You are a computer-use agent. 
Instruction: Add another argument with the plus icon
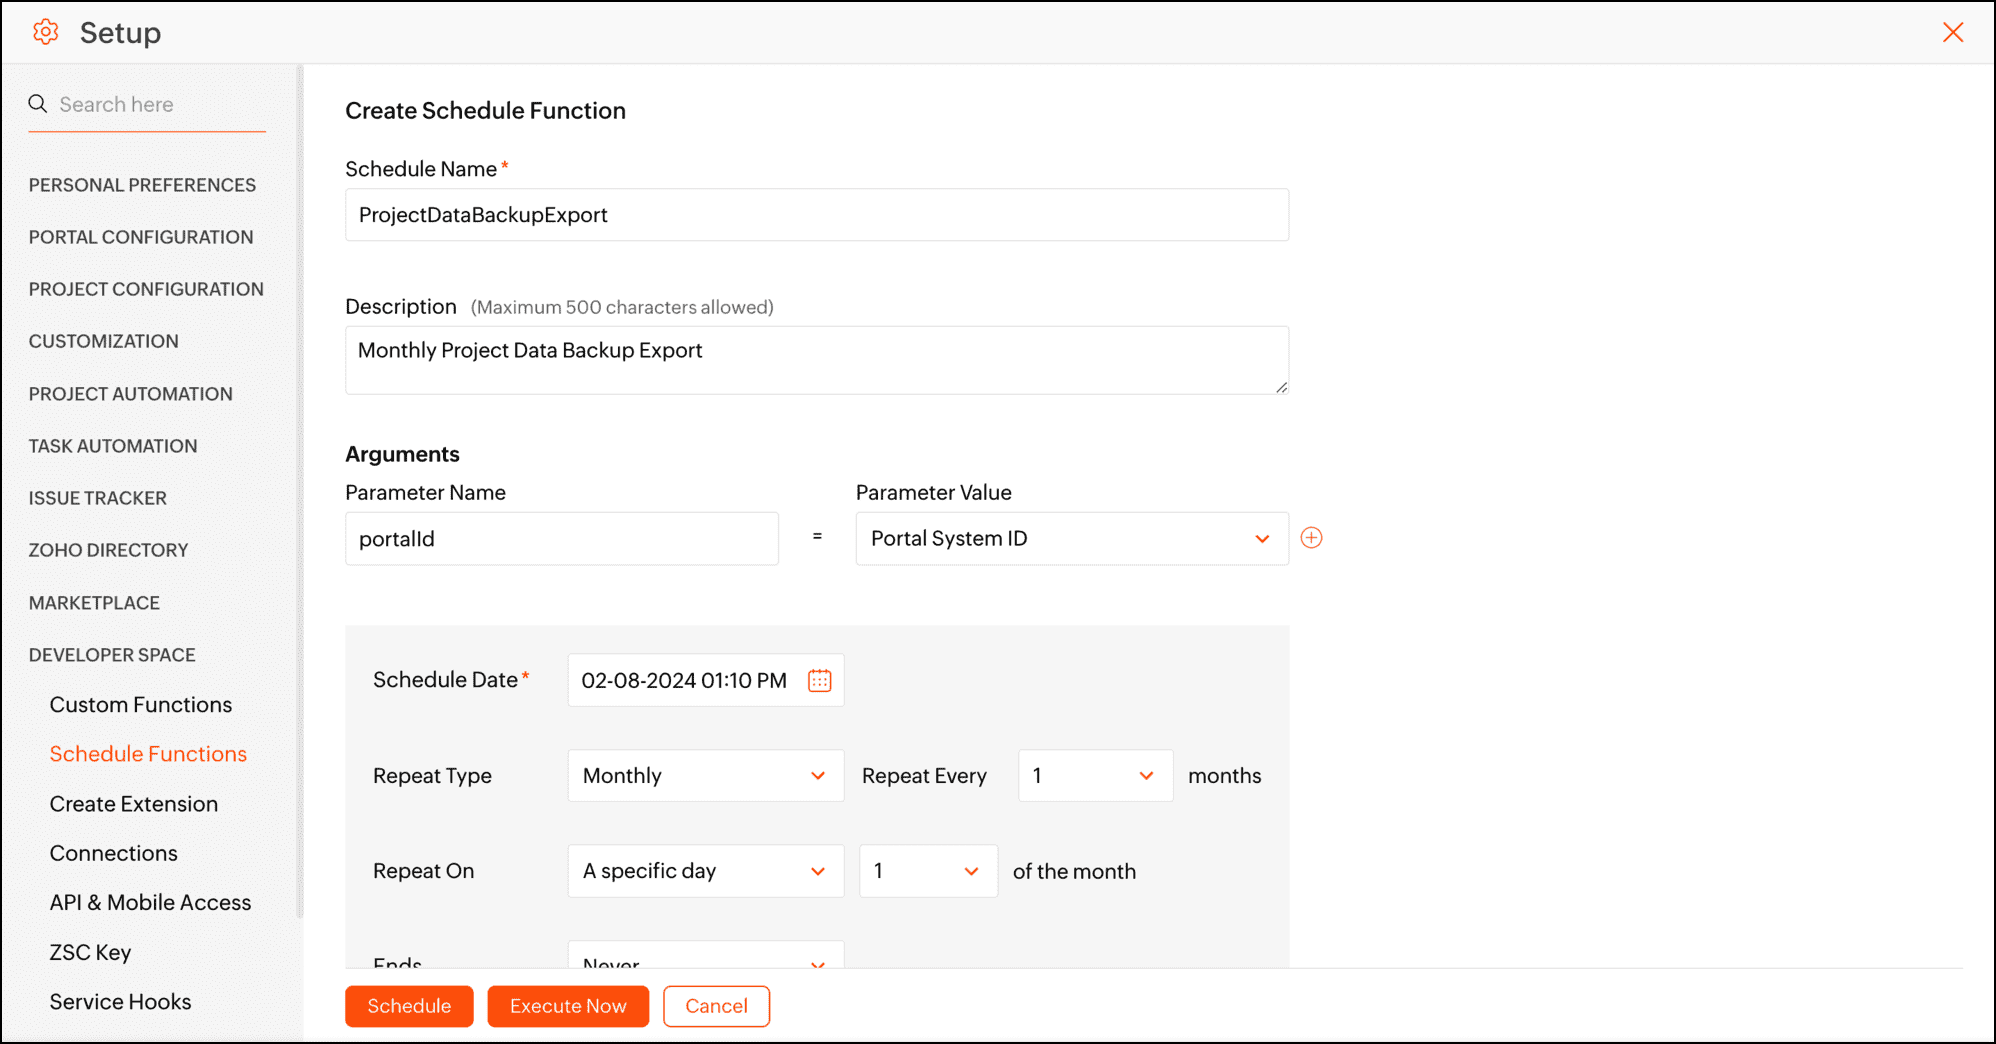[1311, 538]
